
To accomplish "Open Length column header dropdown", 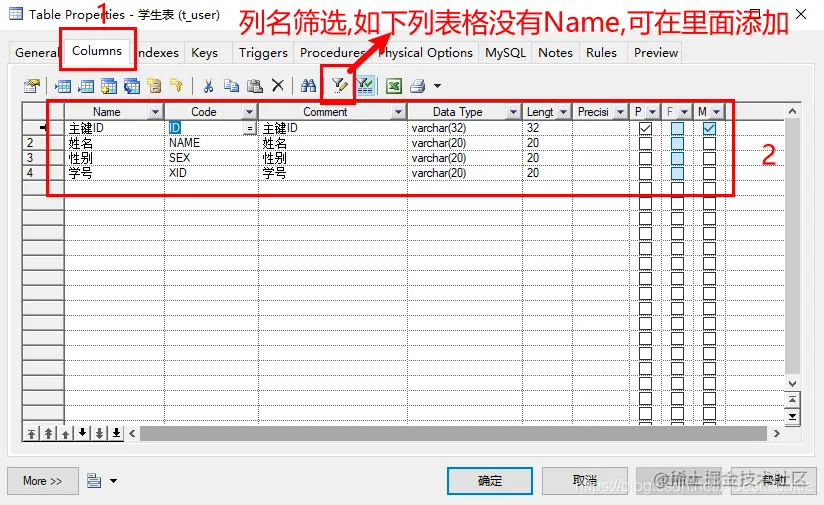I will pos(563,112).
